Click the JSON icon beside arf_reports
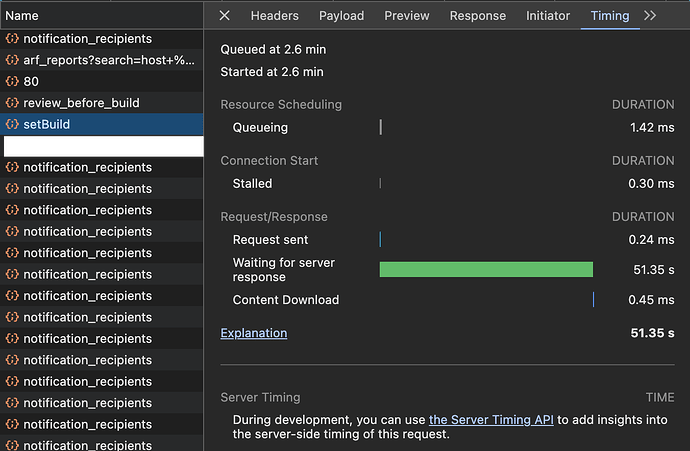690x451 pixels. pyautogui.click(x=12, y=60)
